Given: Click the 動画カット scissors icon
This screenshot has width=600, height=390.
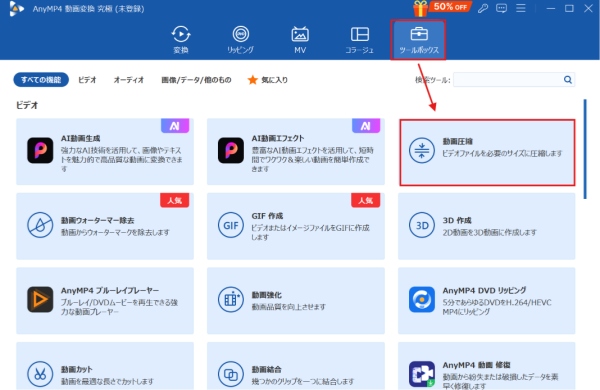Looking at the screenshot, I should tap(40, 374).
